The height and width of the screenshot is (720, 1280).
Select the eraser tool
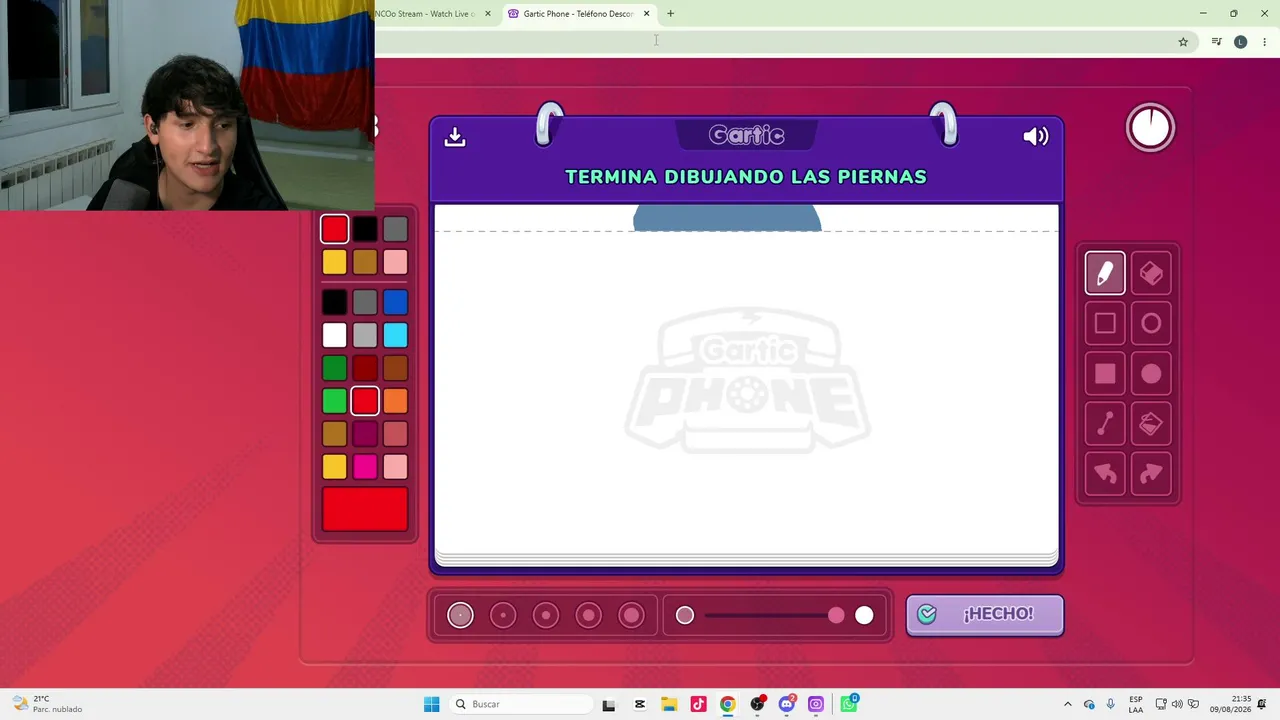(1151, 273)
